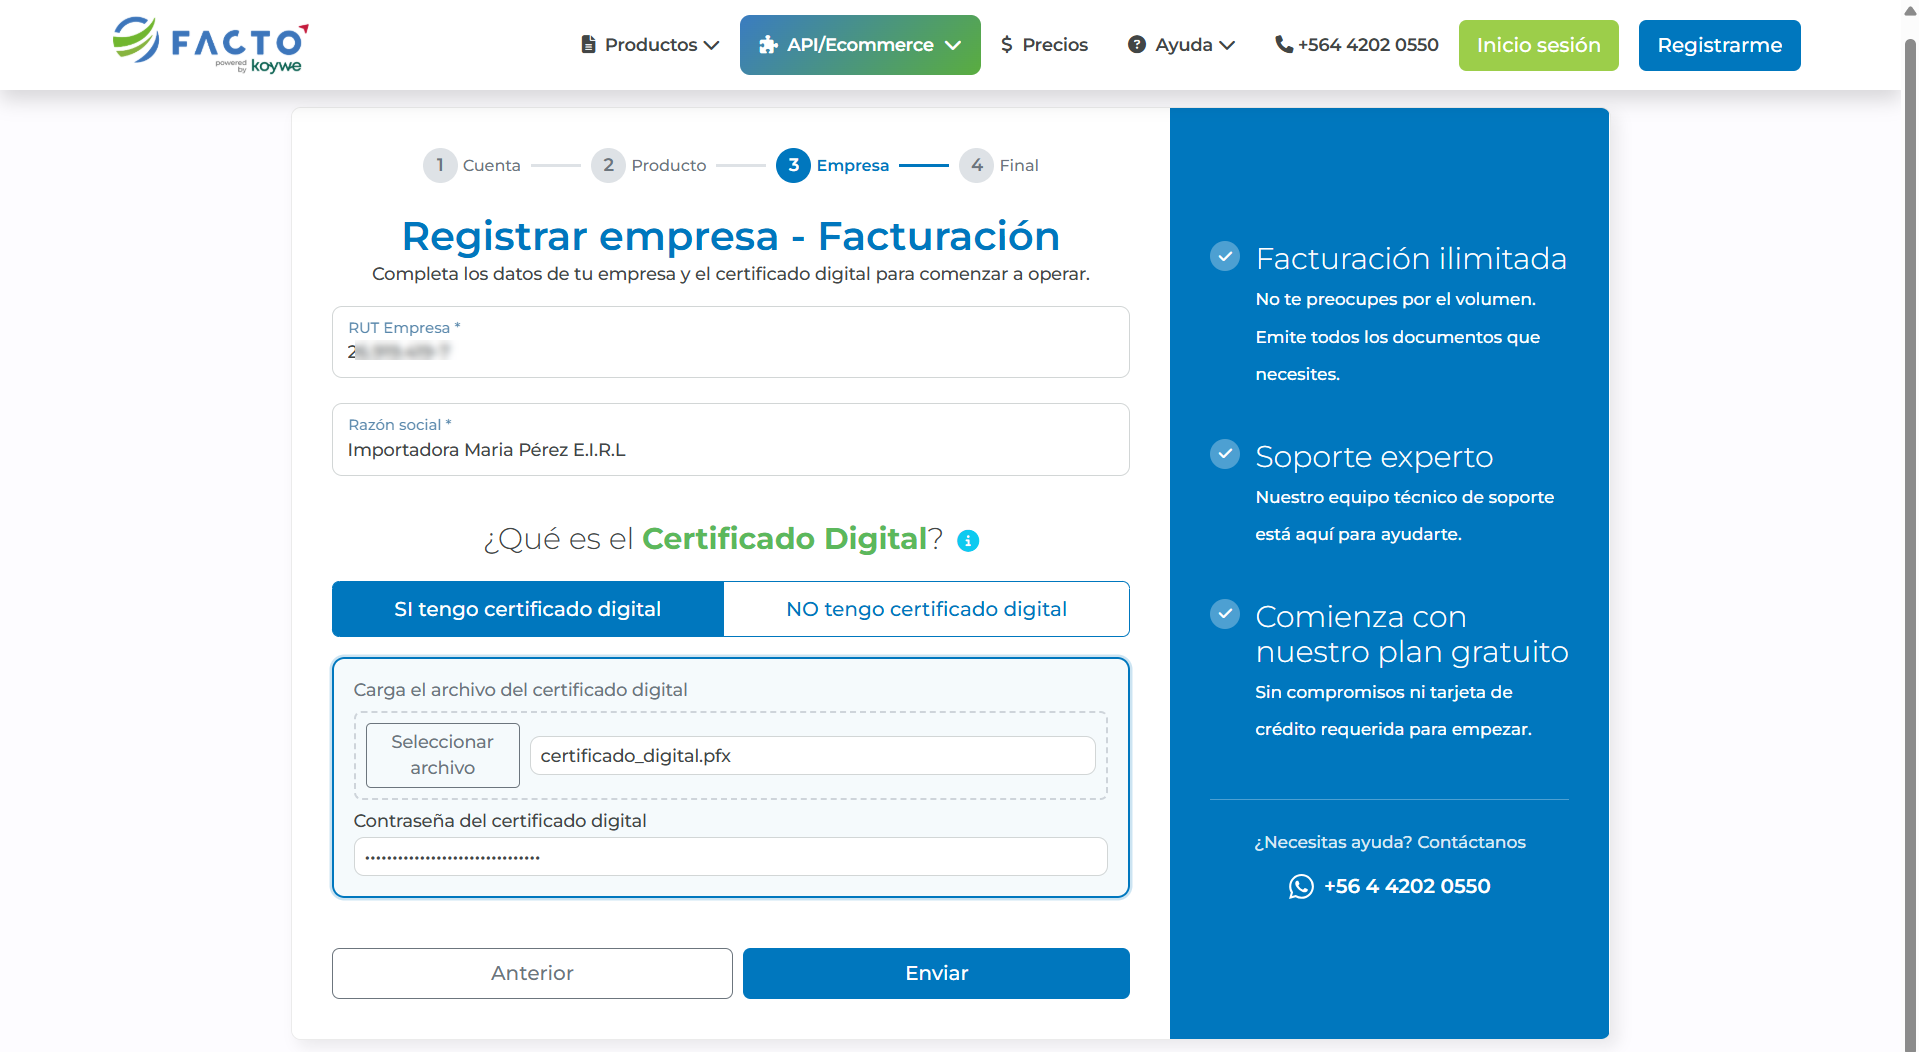This screenshot has width=1919, height=1052.
Task: Click the Final step label
Action: pyautogui.click(x=1019, y=166)
